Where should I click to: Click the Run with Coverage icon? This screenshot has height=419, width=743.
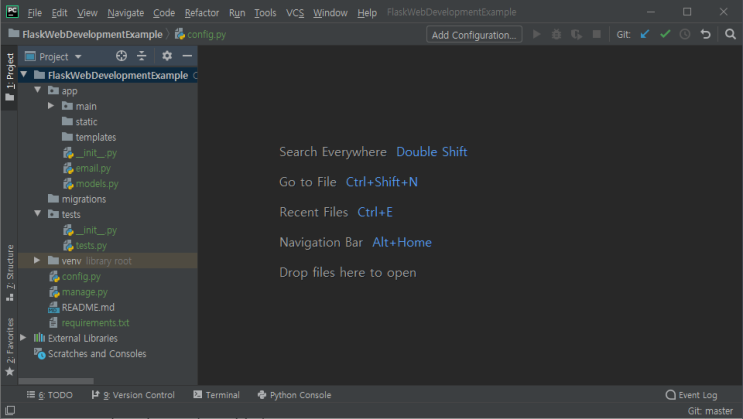[576, 35]
